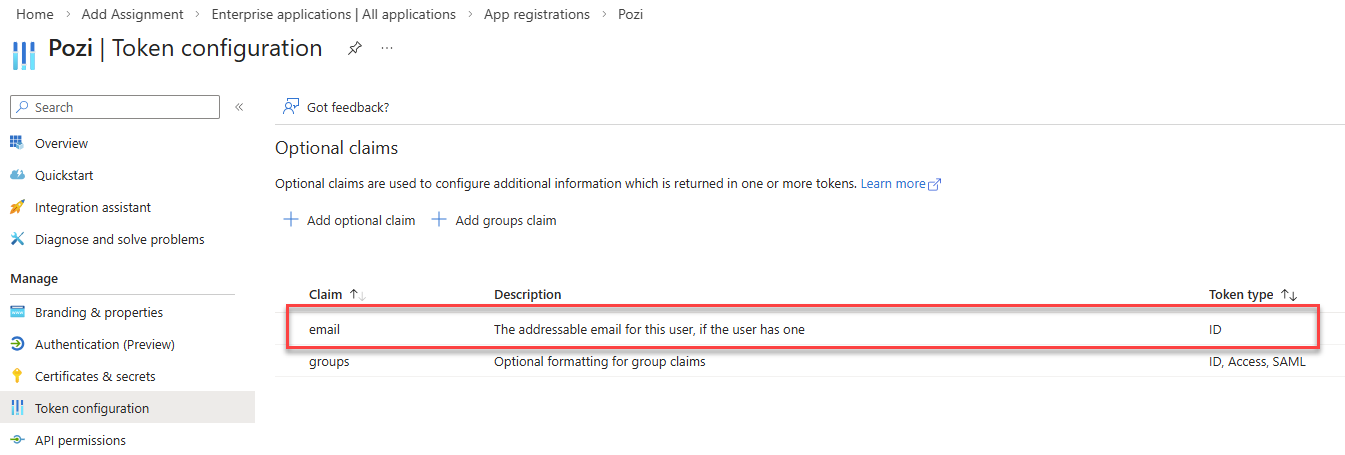Click the Pozi breadcrumb

coord(631,14)
